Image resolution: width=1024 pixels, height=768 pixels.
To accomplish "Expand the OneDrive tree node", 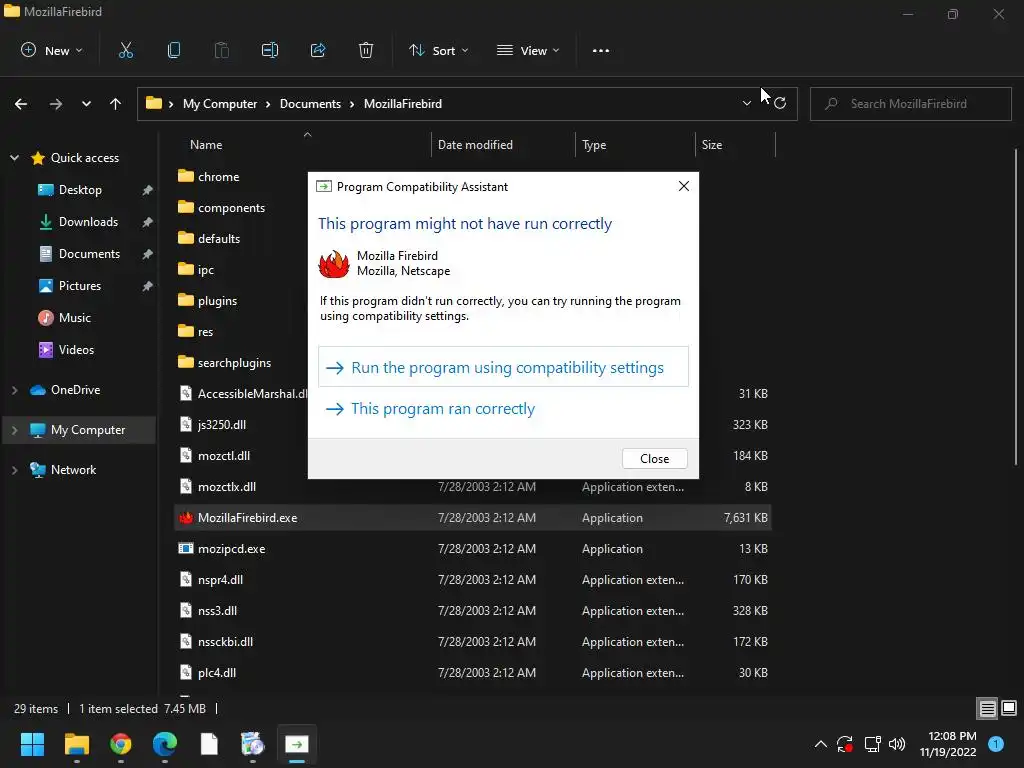I will coord(14,390).
